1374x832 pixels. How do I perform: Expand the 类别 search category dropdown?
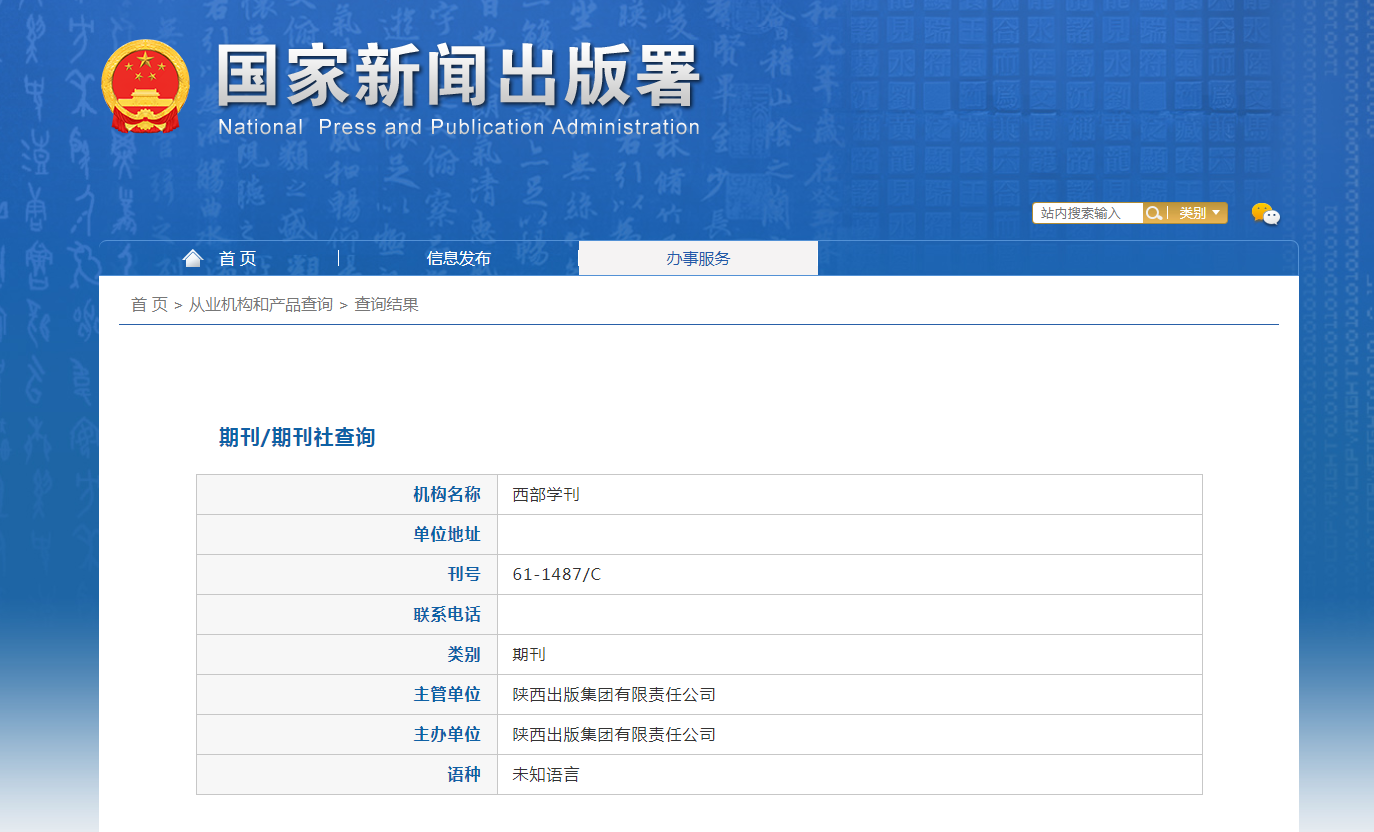pyautogui.click(x=1199, y=213)
